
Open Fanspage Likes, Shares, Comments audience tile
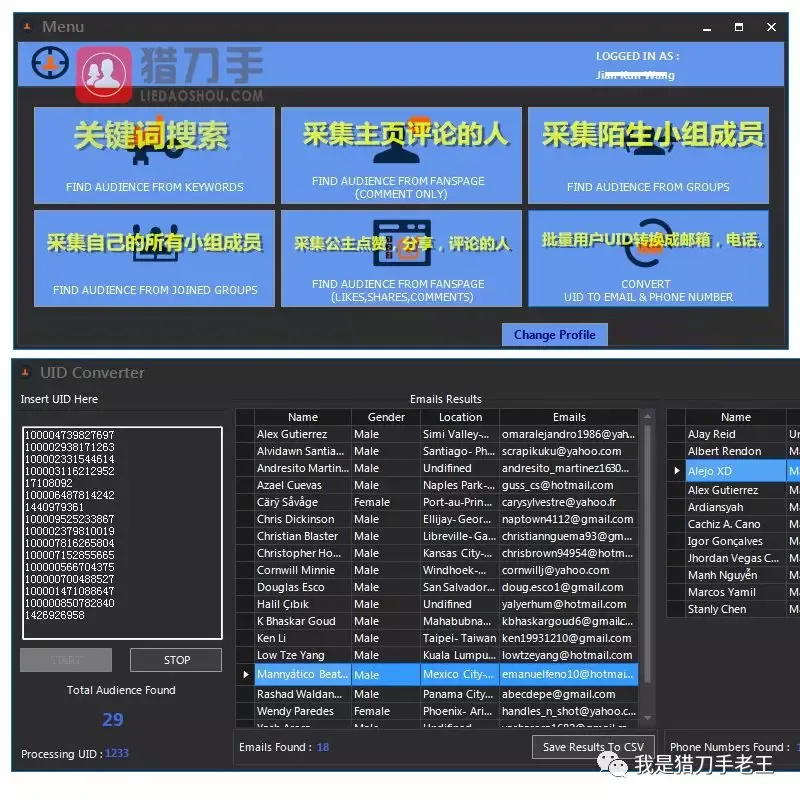[401, 259]
